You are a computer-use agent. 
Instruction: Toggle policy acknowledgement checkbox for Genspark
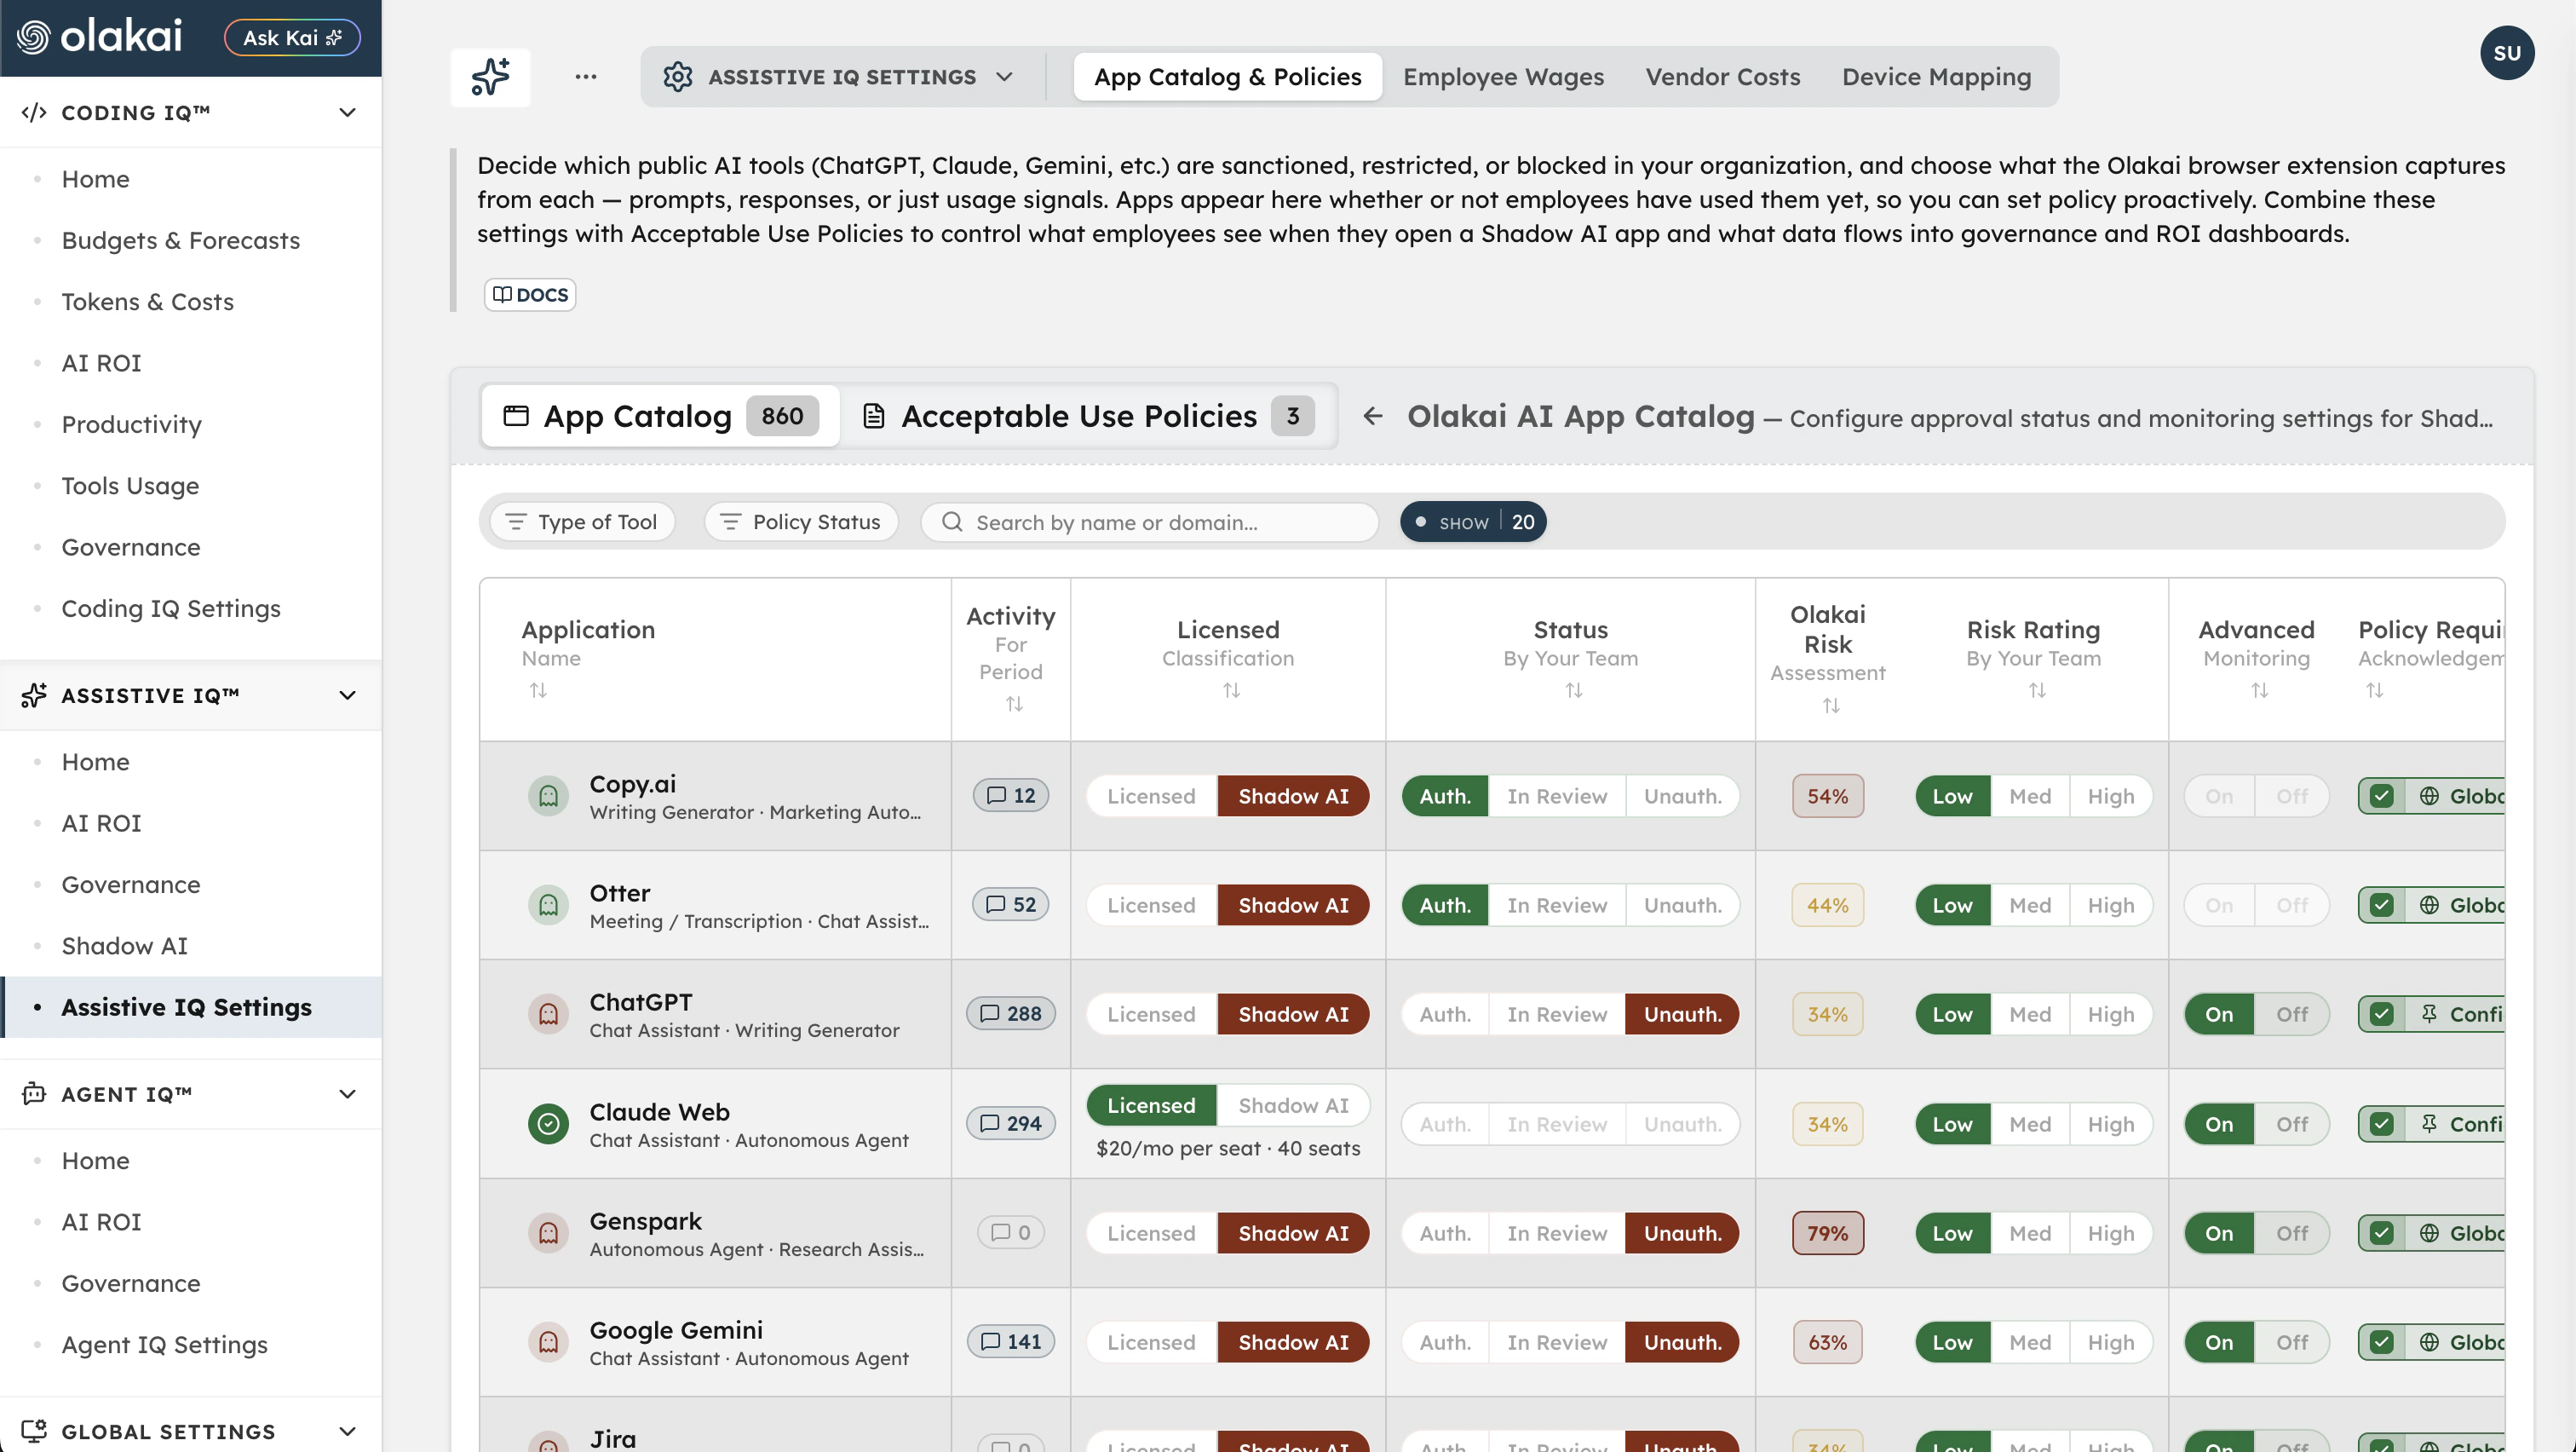coord(2382,1233)
